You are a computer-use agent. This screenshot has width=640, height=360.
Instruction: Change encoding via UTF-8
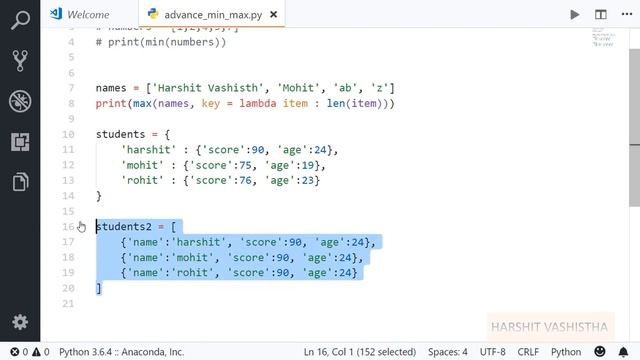click(492, 352)
